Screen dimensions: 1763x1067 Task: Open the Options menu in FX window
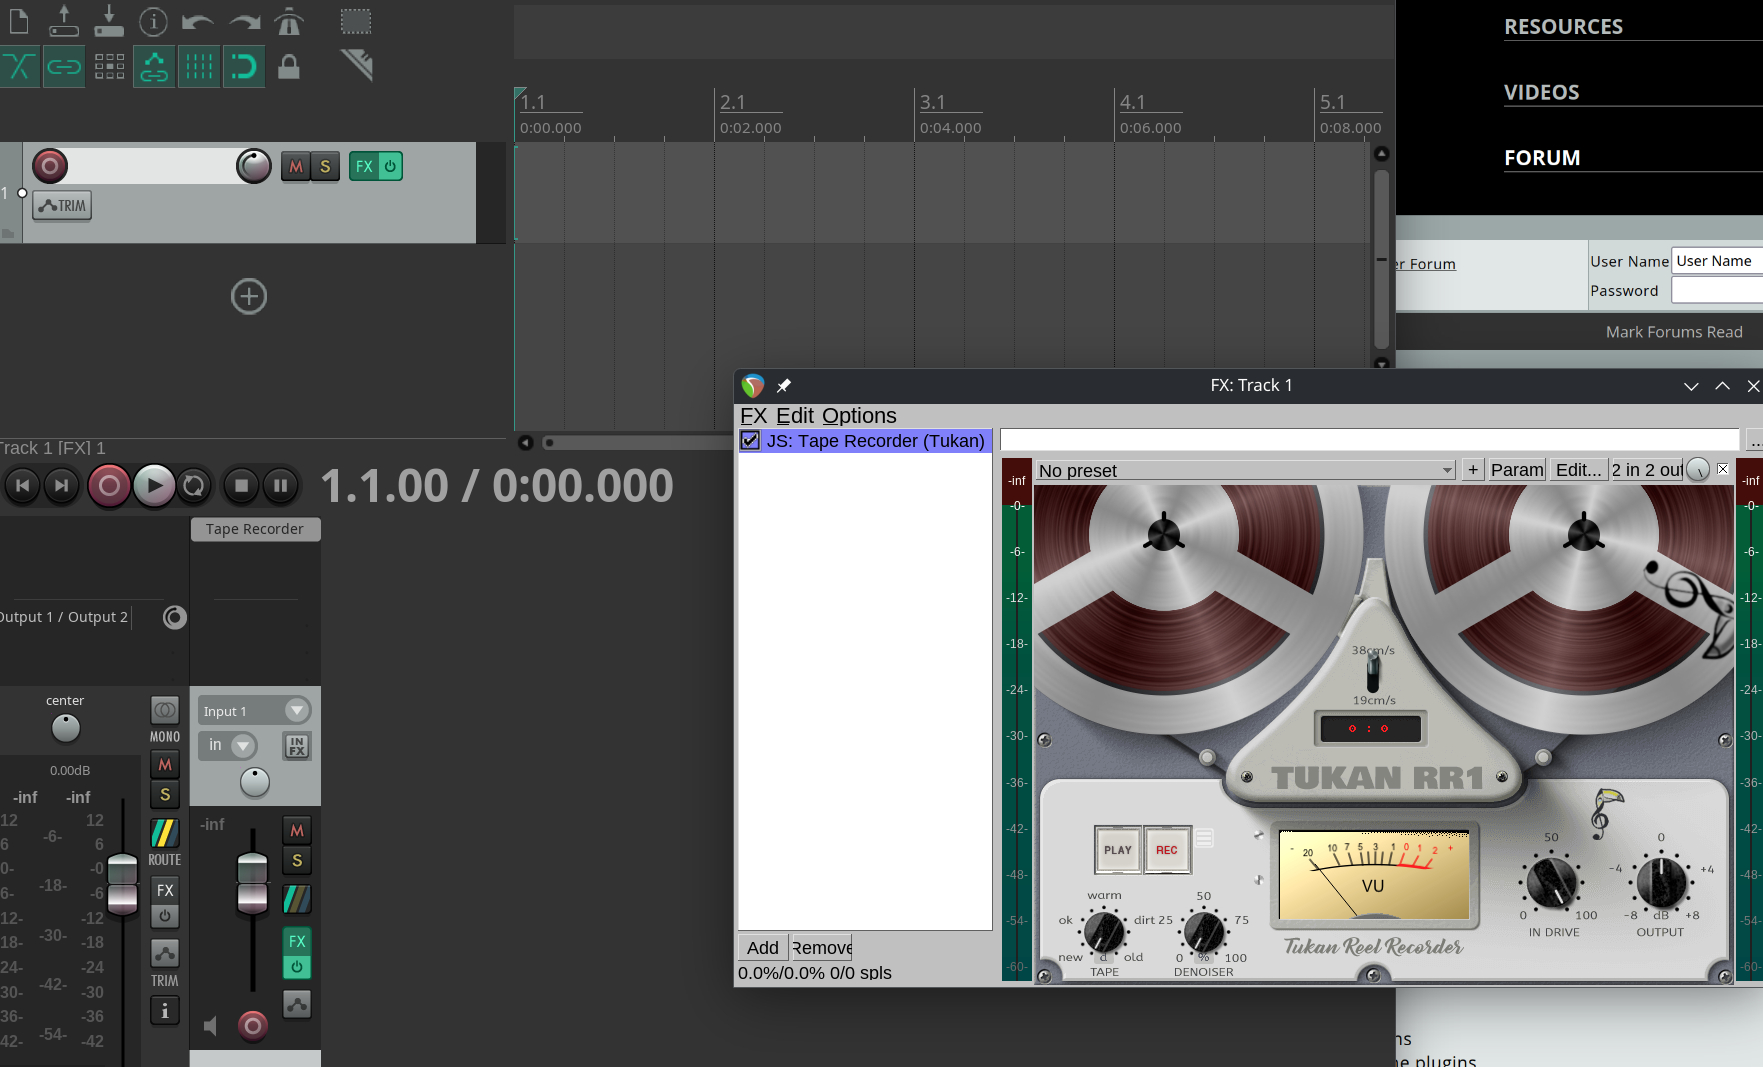[859, 416]
